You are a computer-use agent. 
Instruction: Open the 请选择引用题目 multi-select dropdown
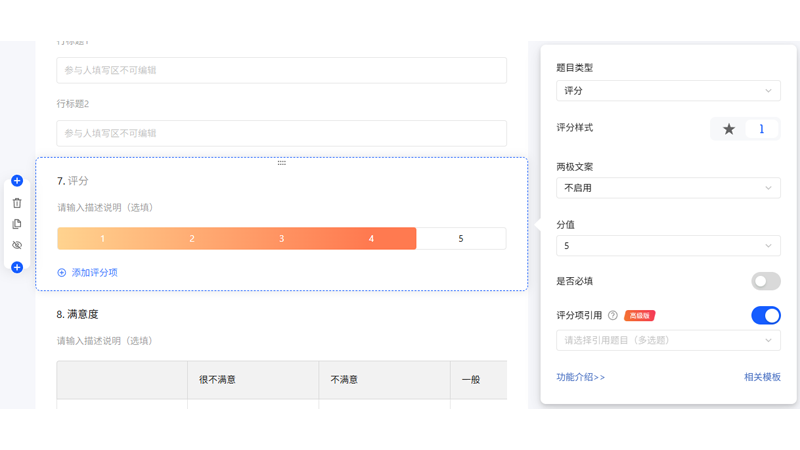pos(668,340)
